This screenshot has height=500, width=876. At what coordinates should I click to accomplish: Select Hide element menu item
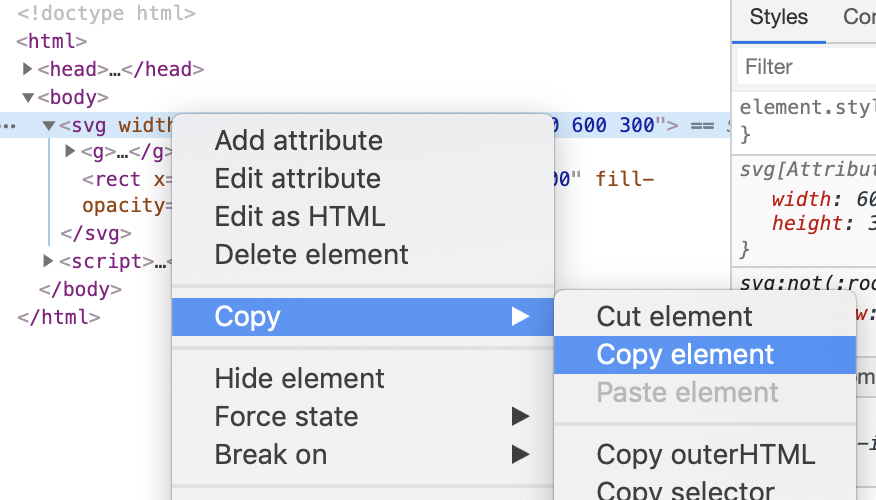(x=299, y=379)
